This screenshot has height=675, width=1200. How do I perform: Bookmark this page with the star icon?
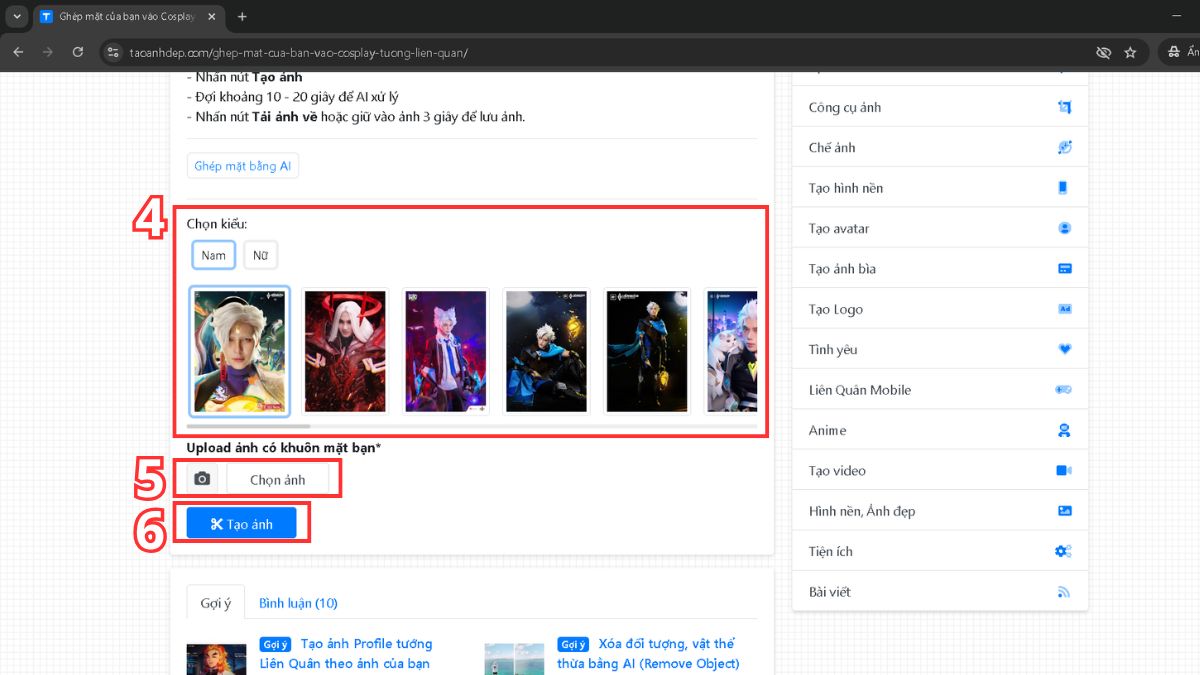pos(1130,52)
